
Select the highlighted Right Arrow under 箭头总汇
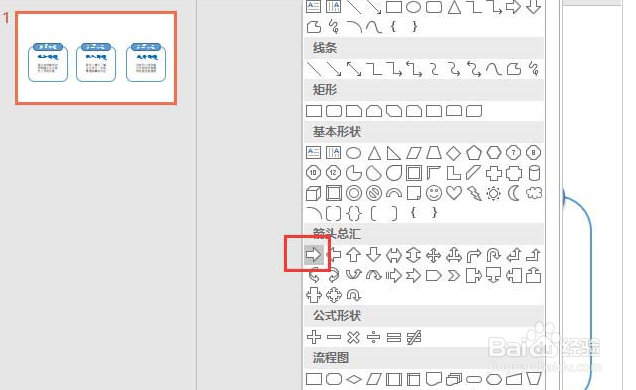pyautogui.click(x=313, y=255)
